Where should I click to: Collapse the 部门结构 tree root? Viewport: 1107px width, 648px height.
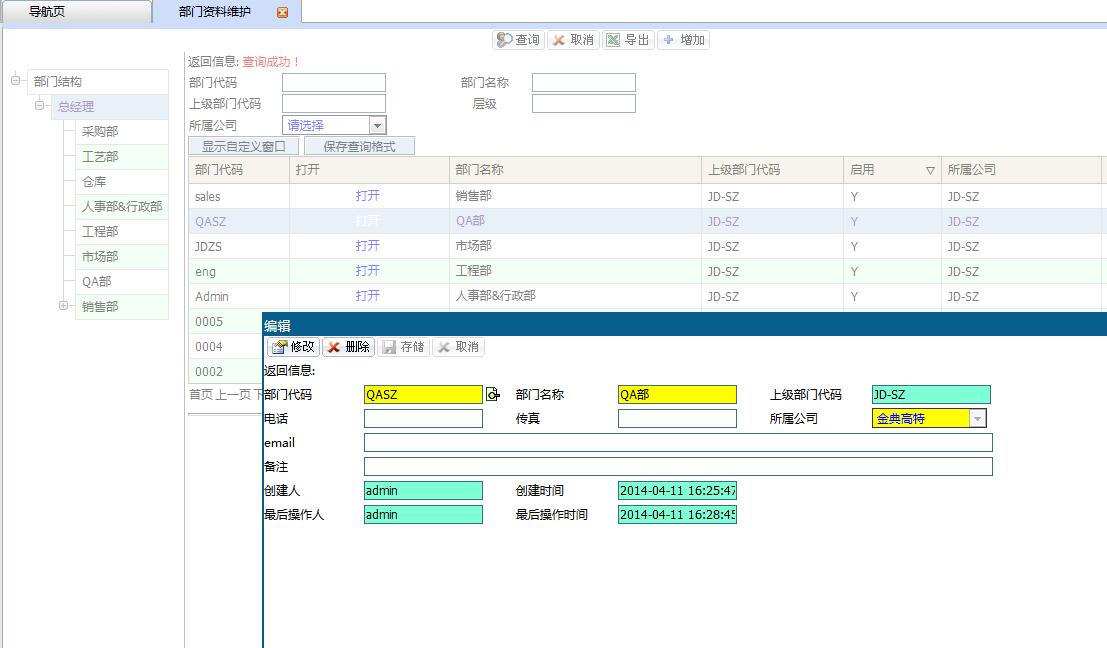pos(16,80)
